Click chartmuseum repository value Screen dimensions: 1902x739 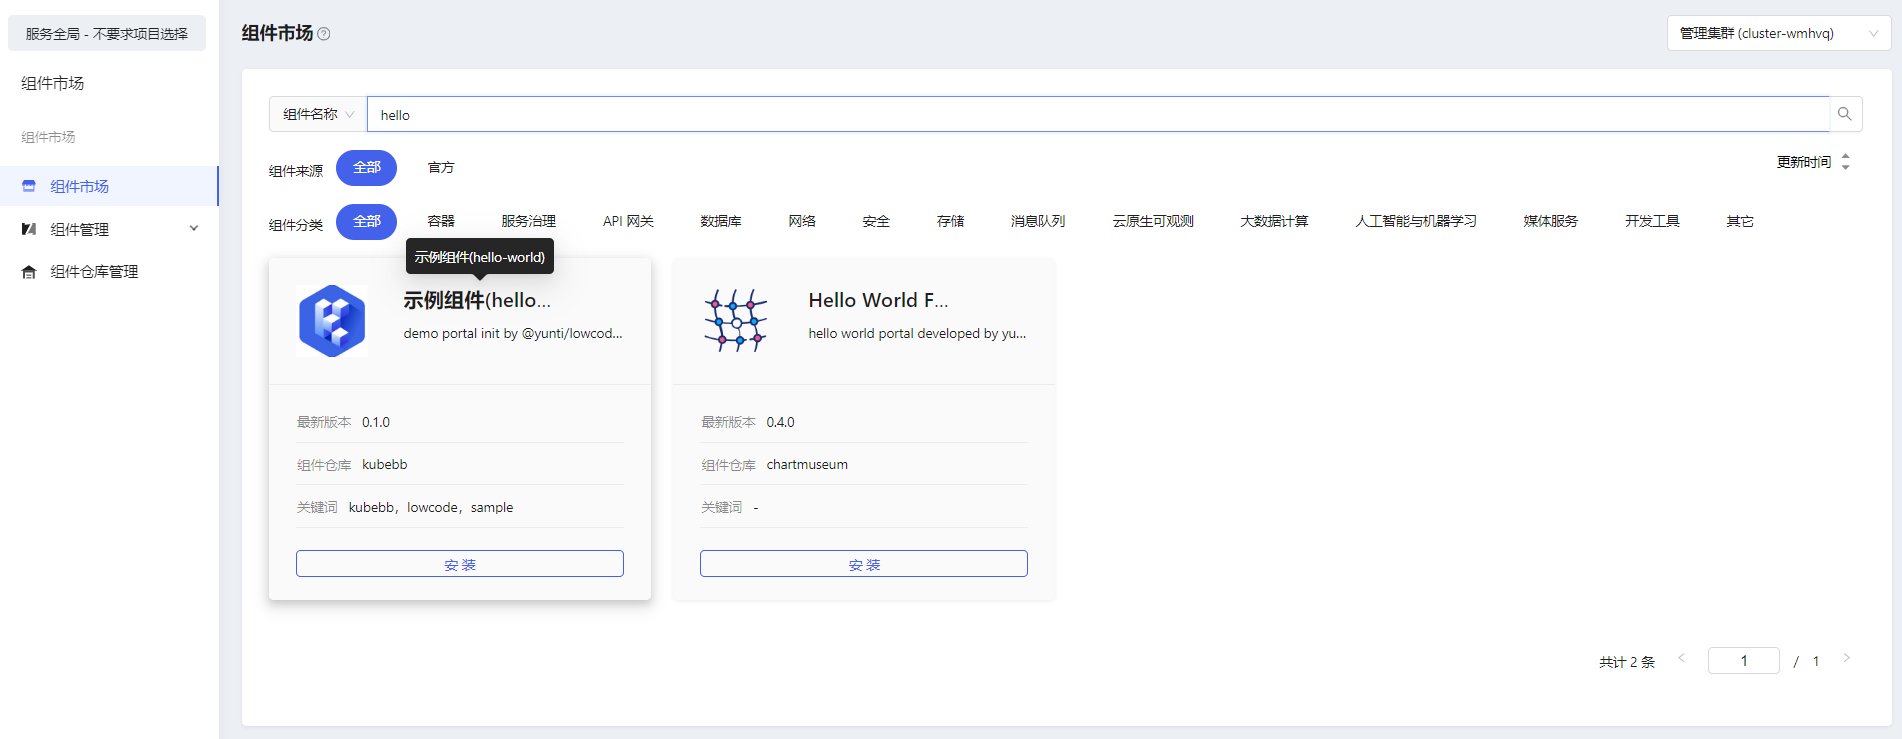(807, 464)
